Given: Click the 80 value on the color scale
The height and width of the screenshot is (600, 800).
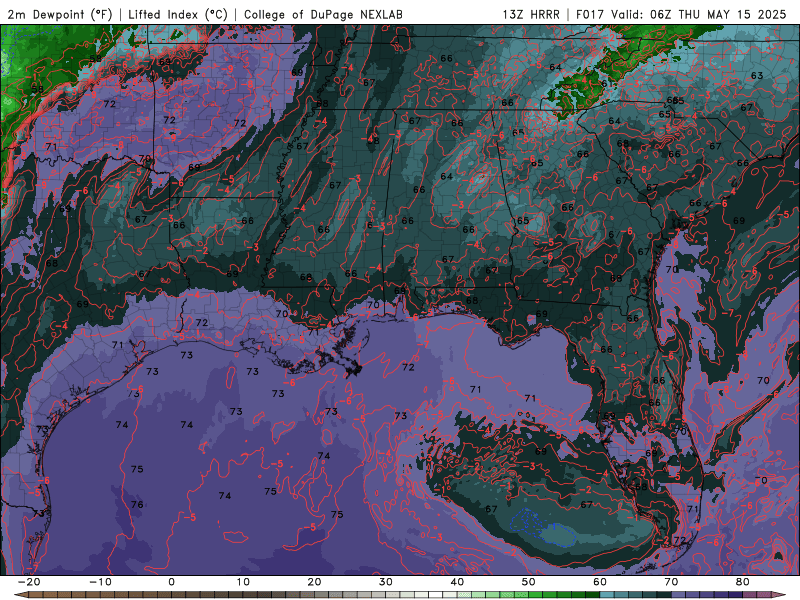Looking at the screenshot, I should coord(743,582).
